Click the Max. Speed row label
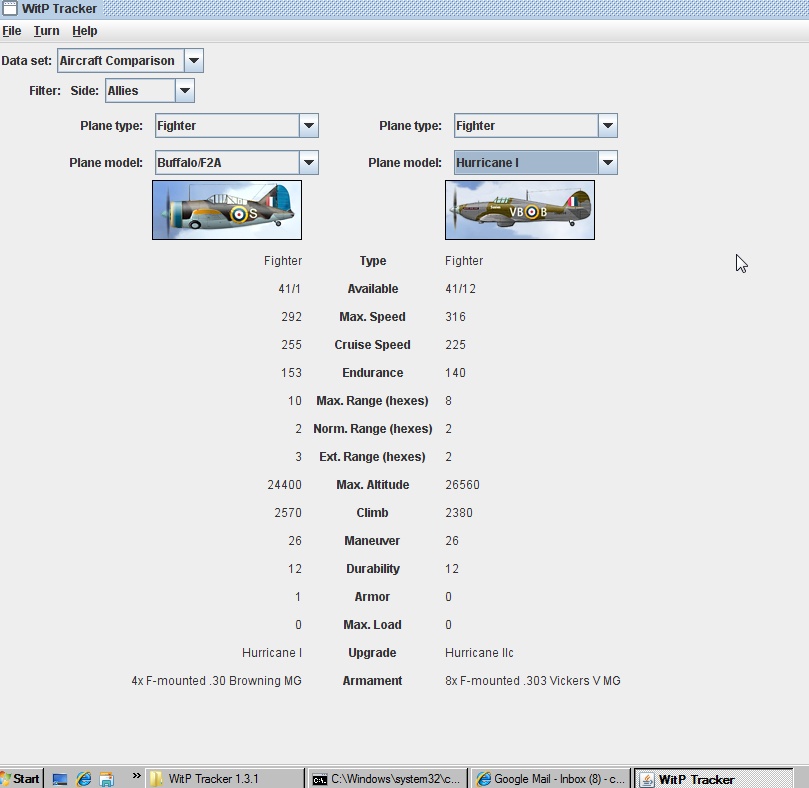 pos(373,317)
